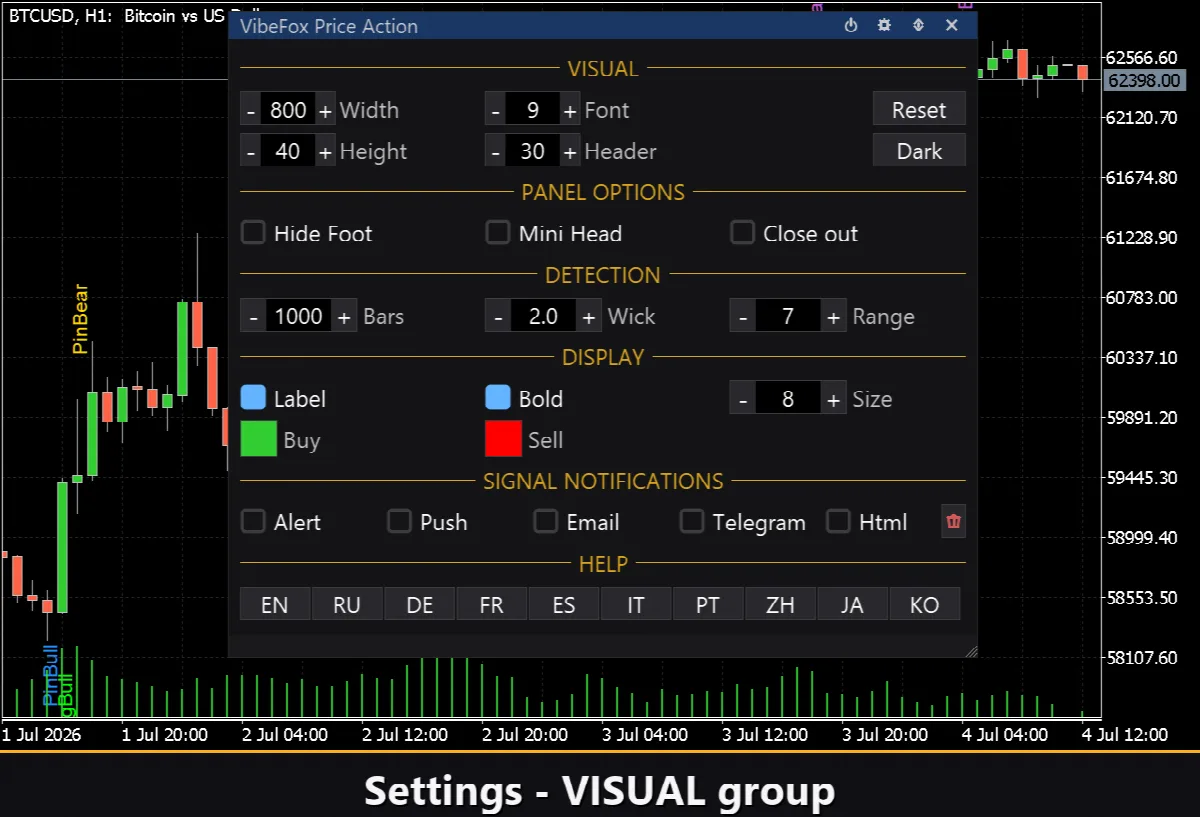1200x817 pixels.
Task: Increase the Font value
Action: 570,110
